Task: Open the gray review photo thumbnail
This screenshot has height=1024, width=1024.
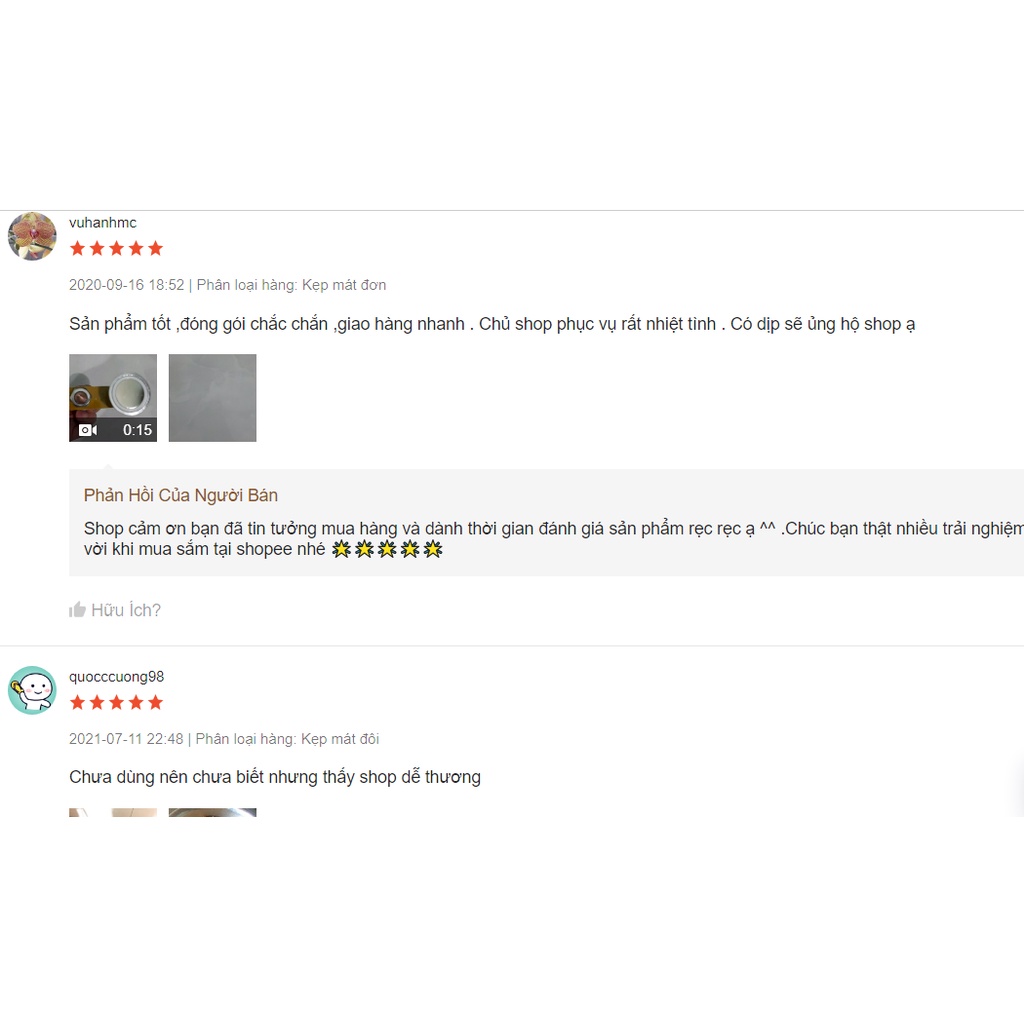Action: pyautogui.click(x=212, y=398)
